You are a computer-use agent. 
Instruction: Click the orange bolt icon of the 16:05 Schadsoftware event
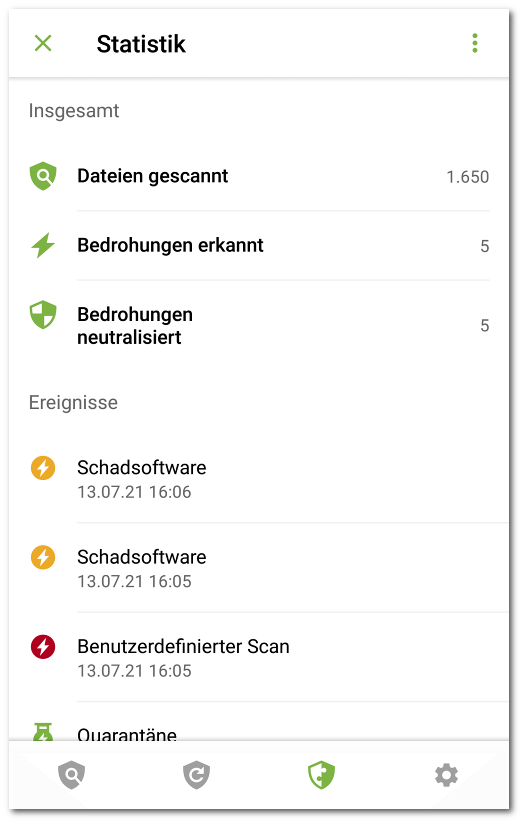(43, 557)
